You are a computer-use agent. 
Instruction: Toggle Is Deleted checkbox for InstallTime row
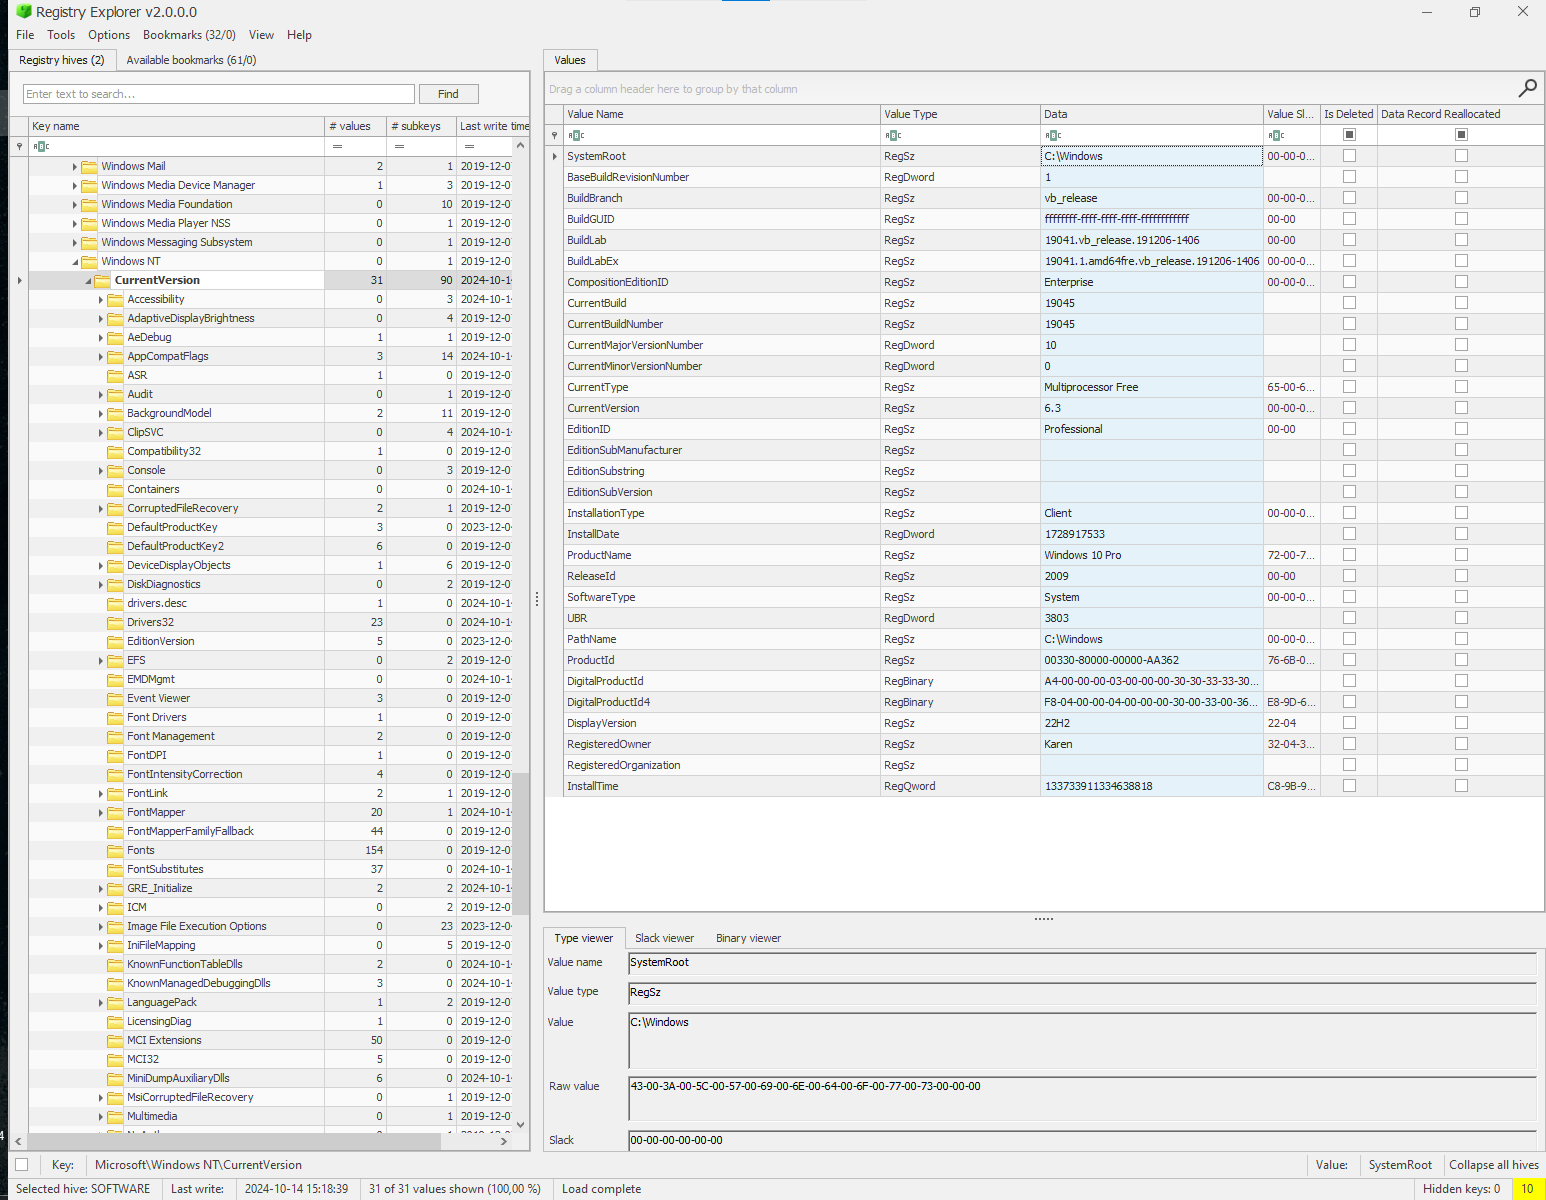coord(1349,786)
